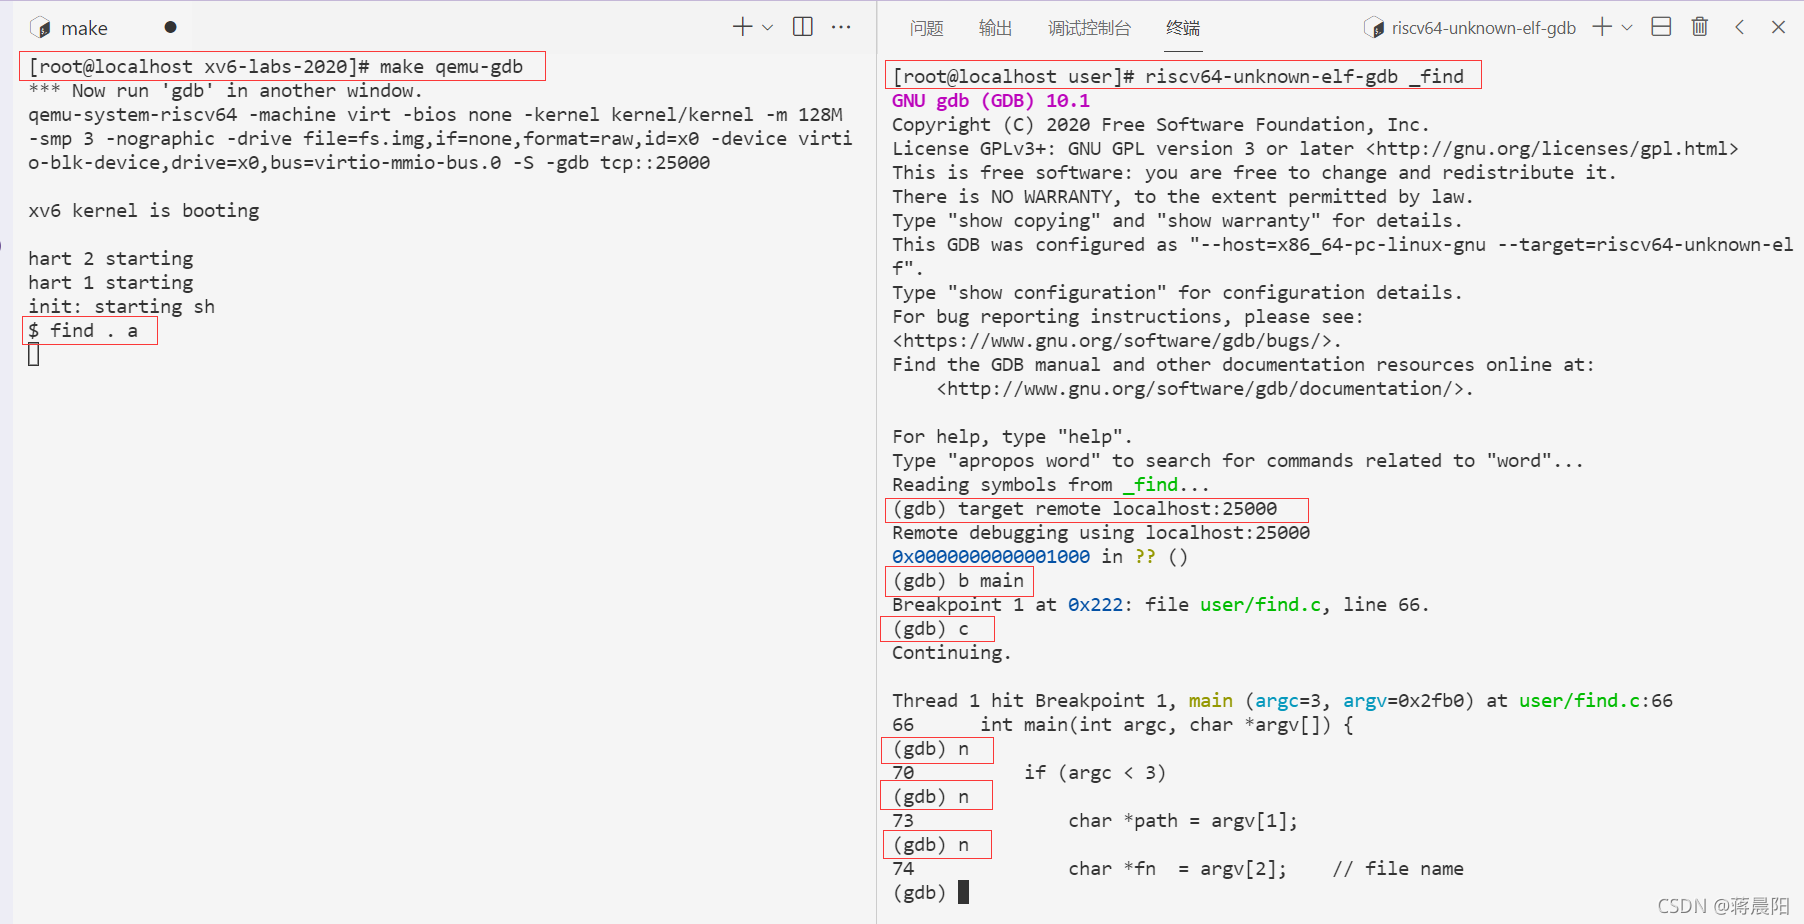Open more actions ellipsis in left pane

pyautogui.click(x=841, y=27)
